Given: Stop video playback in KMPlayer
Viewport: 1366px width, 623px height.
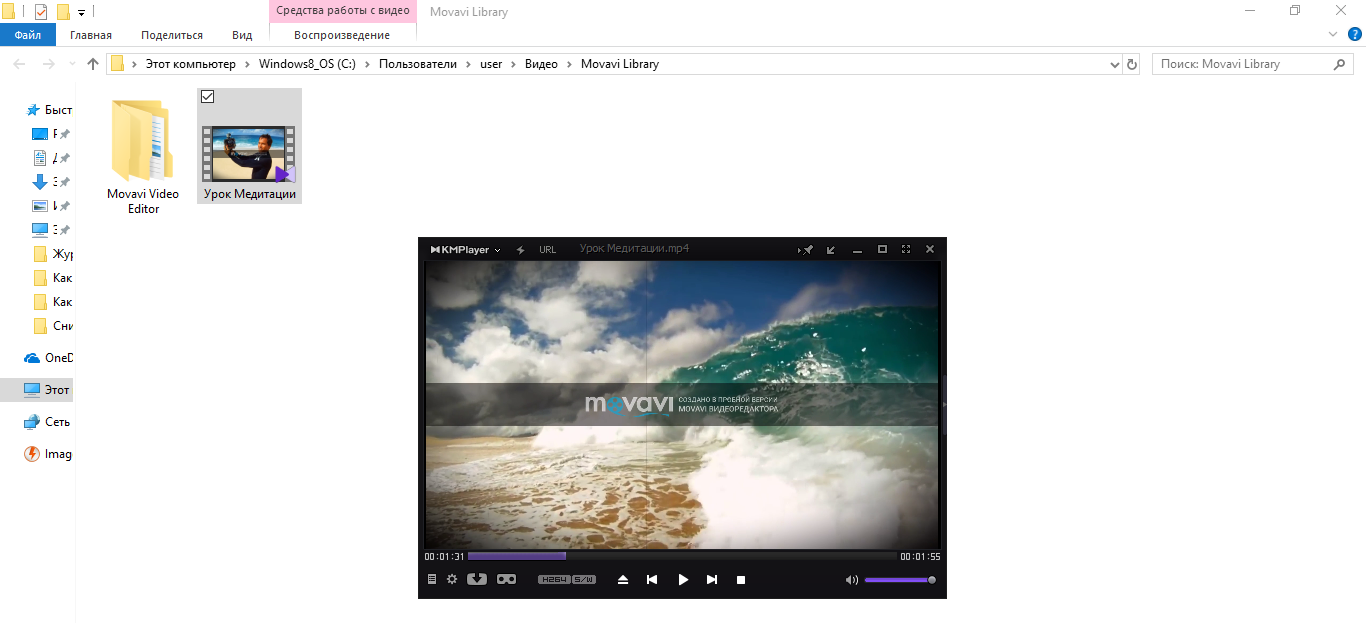Looking at the screenshot, I should 741,580.
